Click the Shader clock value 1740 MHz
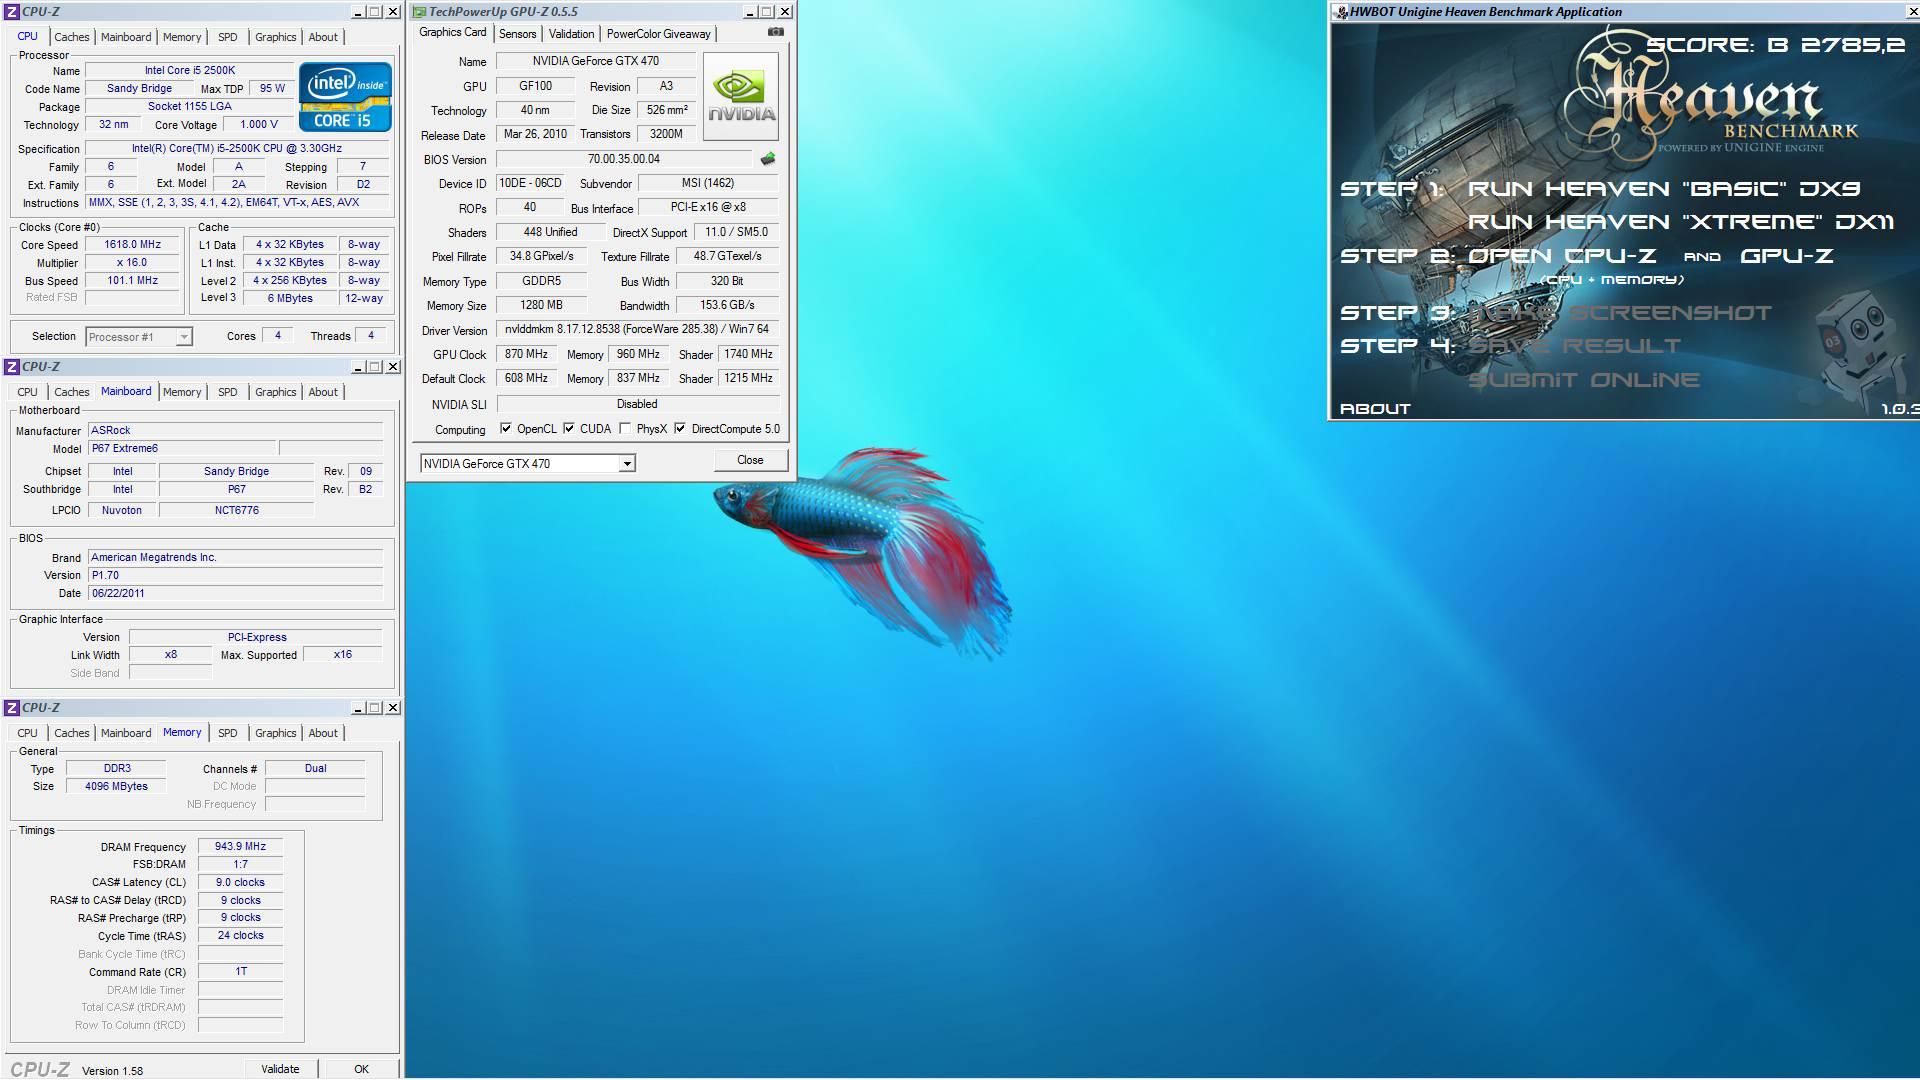This screenshot has height=1080, width=1920. coord(748,354)
